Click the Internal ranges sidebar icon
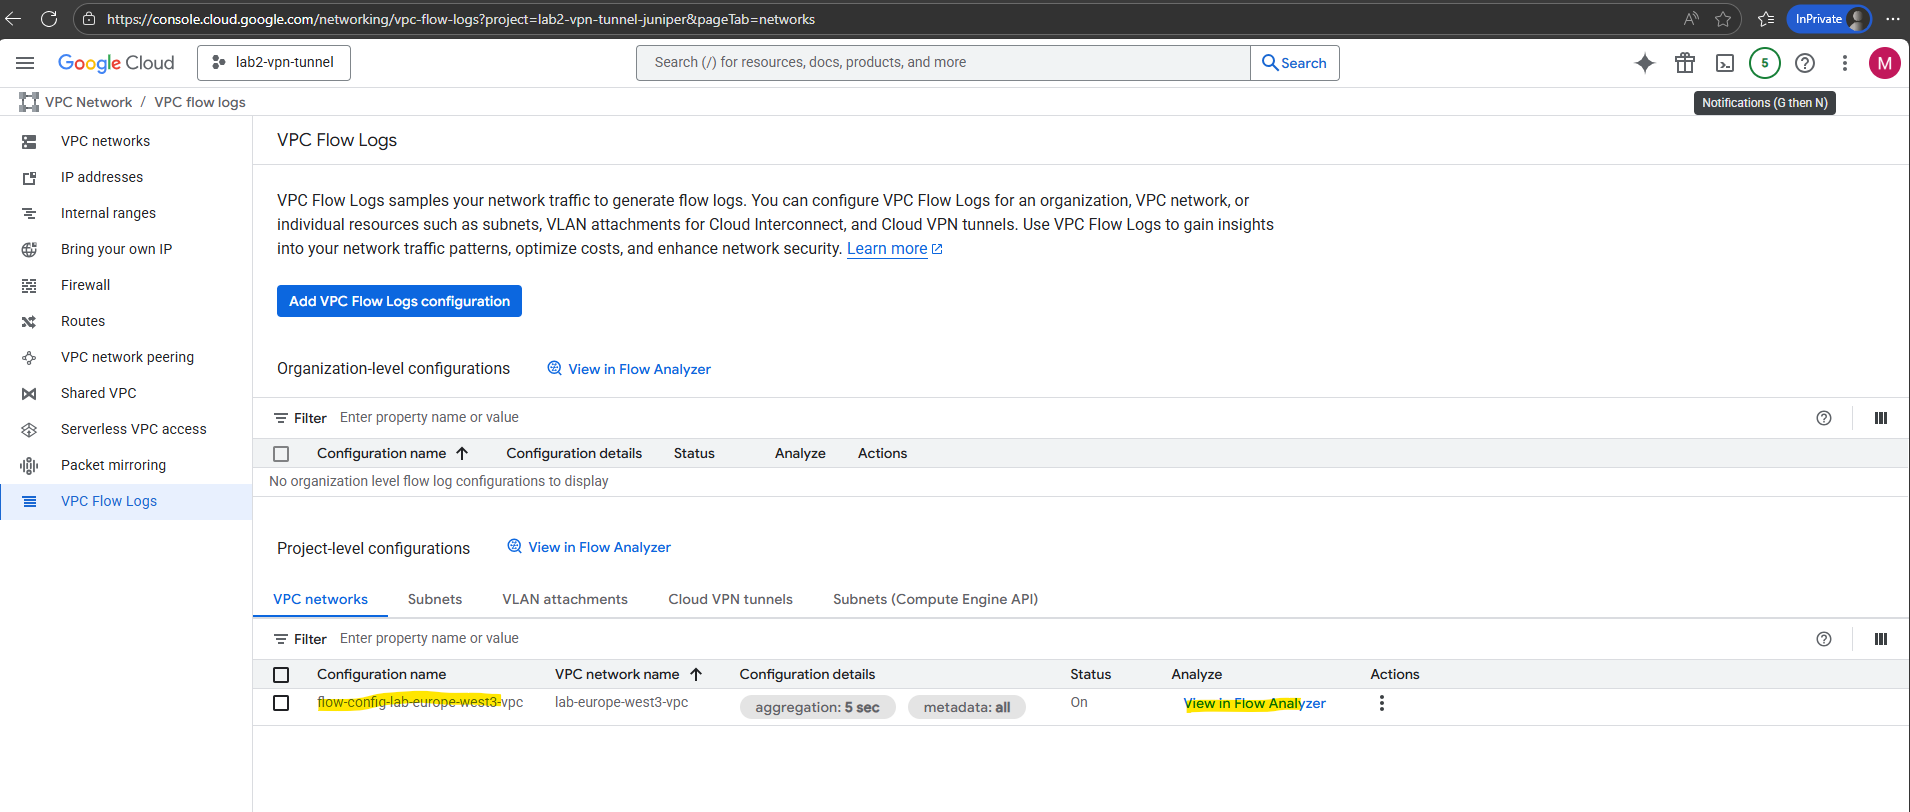 click(x=29, y=214)
